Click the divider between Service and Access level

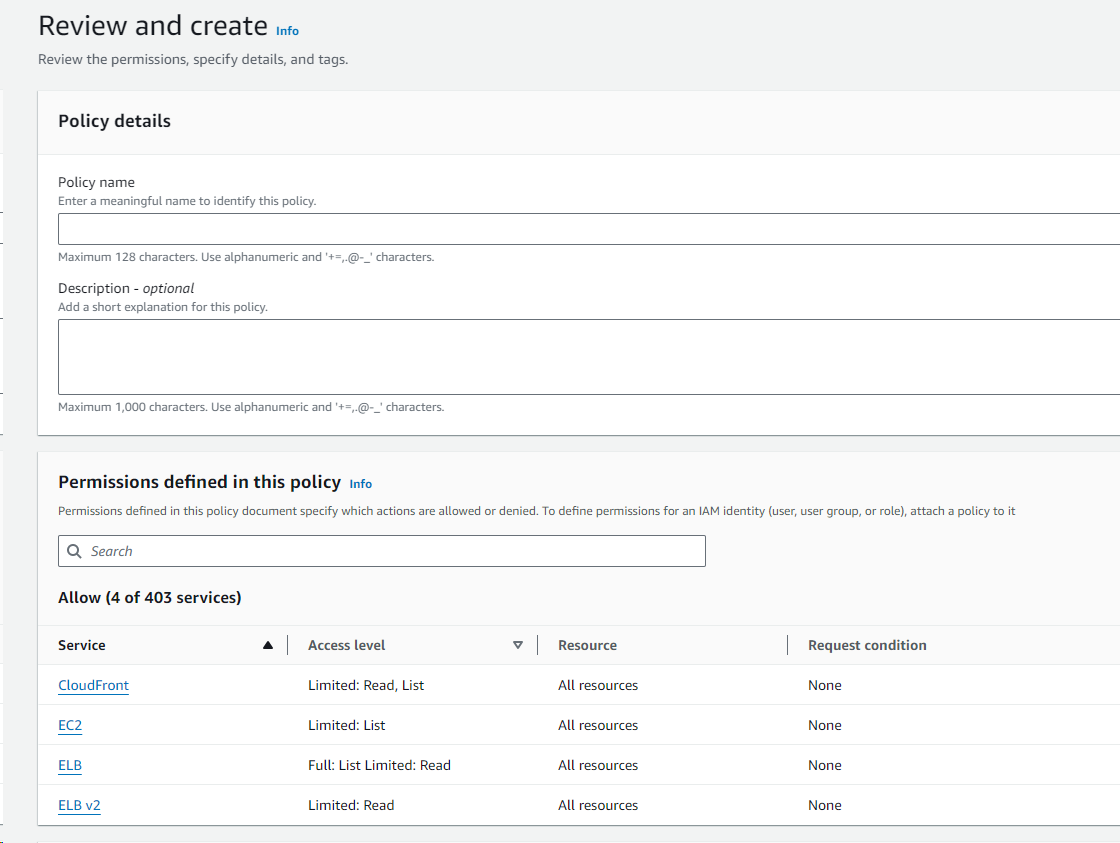(x=288, y=645)
